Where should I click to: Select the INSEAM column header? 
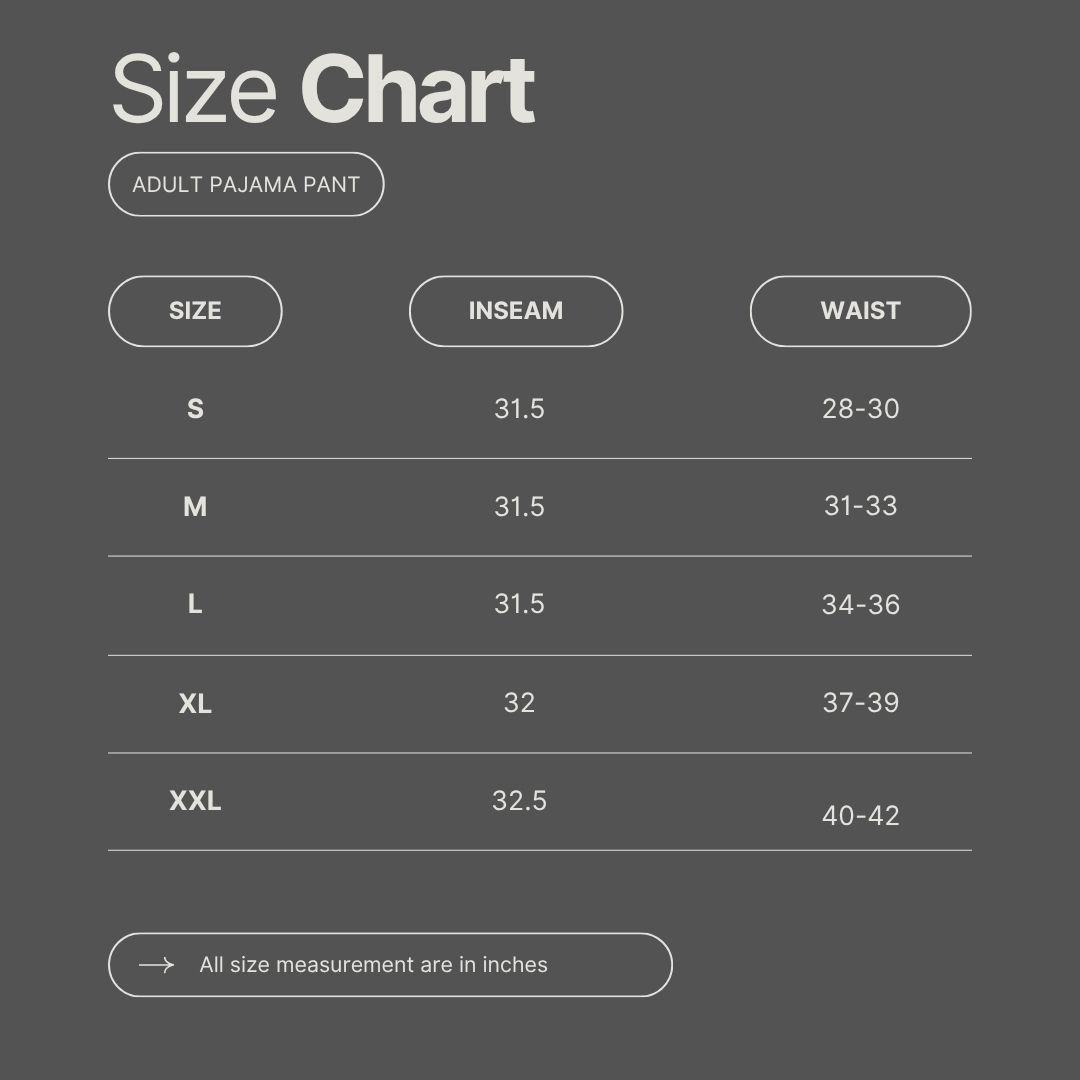[516, 311]
